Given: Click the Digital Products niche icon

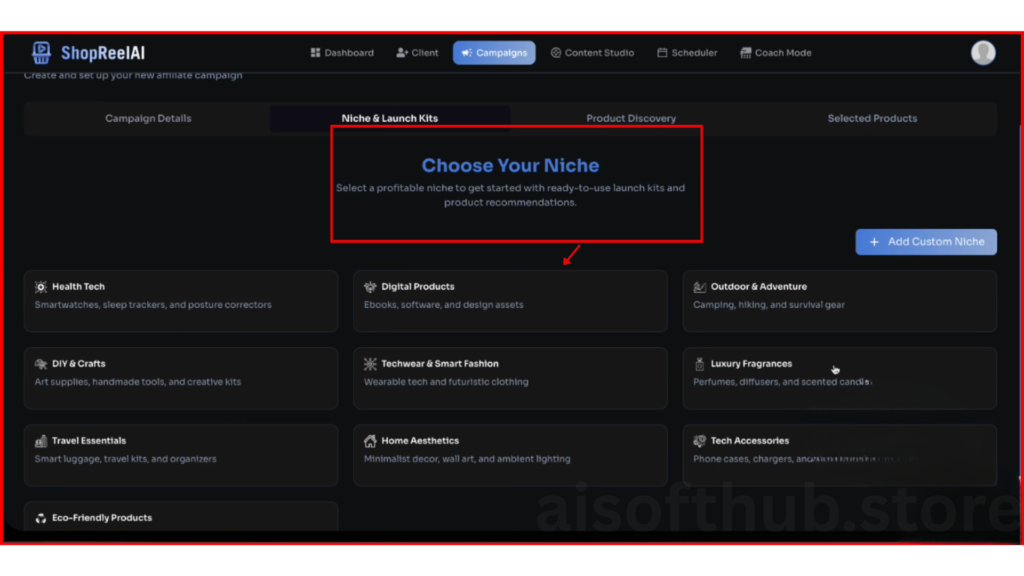Looking at the screenshot, I should 371,287.
